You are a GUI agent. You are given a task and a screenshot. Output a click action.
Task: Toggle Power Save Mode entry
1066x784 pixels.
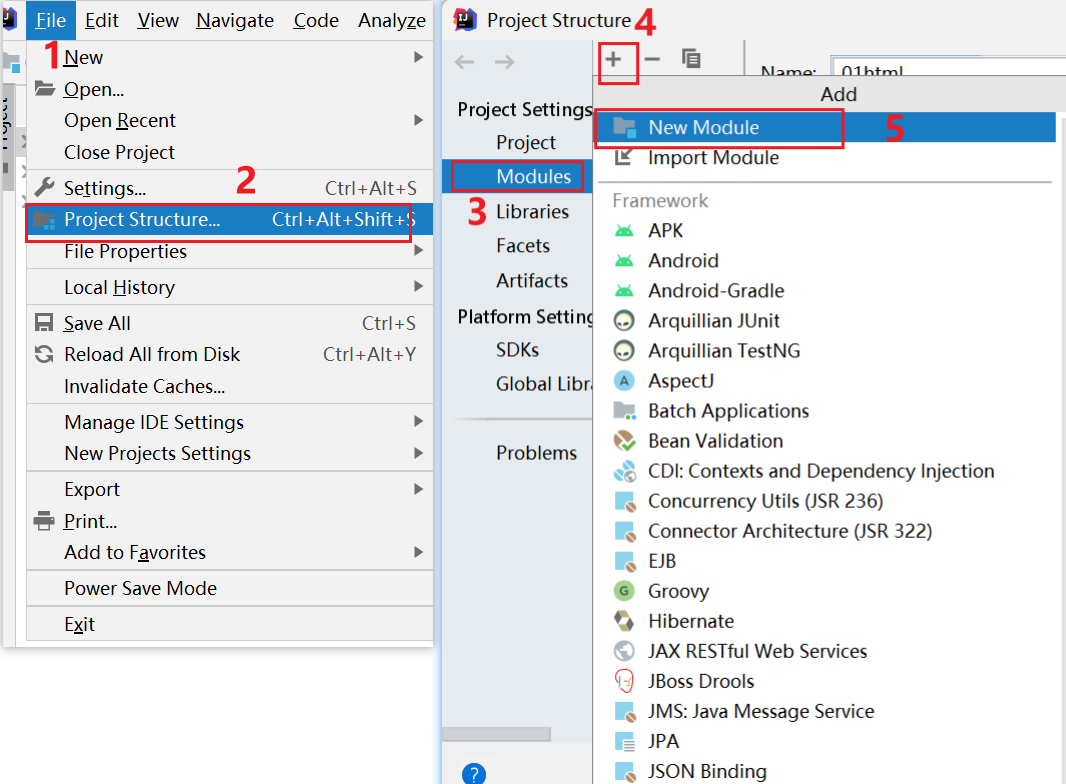coord(230,588)
